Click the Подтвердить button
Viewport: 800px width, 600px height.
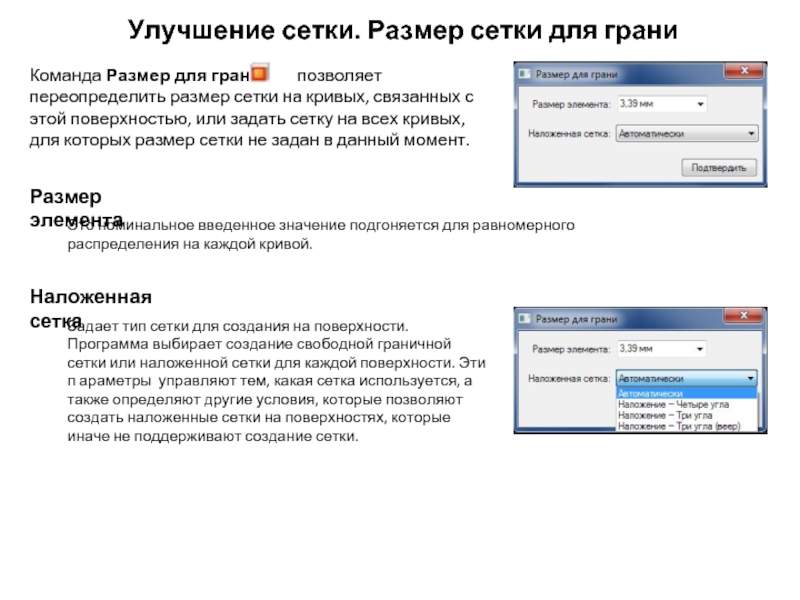pos(719,167)
